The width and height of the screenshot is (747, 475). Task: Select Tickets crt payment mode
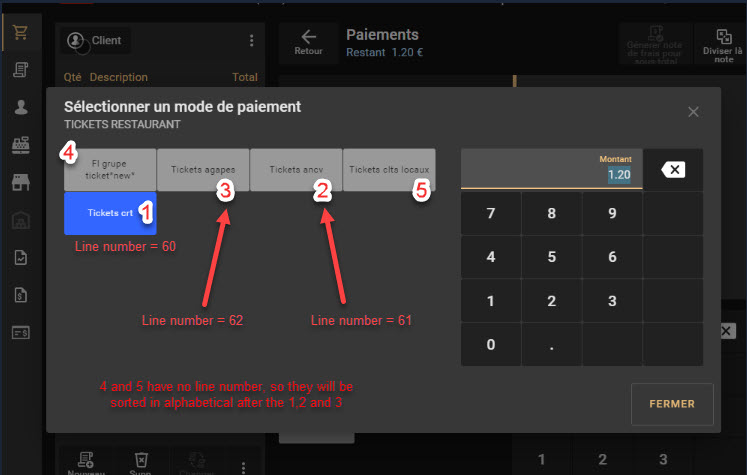110,213
